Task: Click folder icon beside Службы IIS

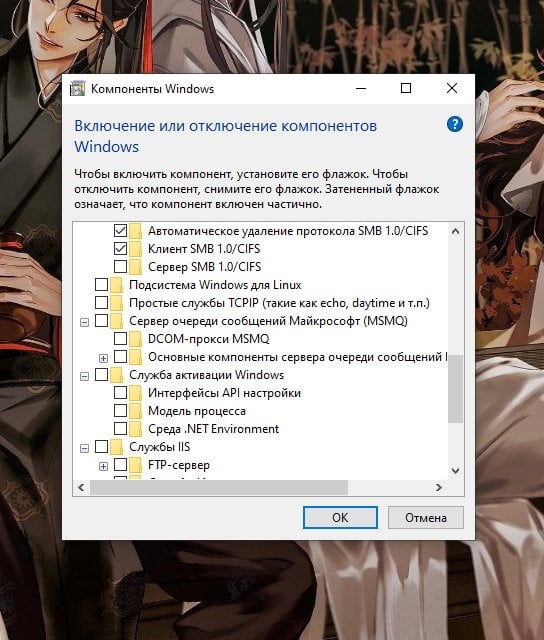Action: tap(117, 447)
